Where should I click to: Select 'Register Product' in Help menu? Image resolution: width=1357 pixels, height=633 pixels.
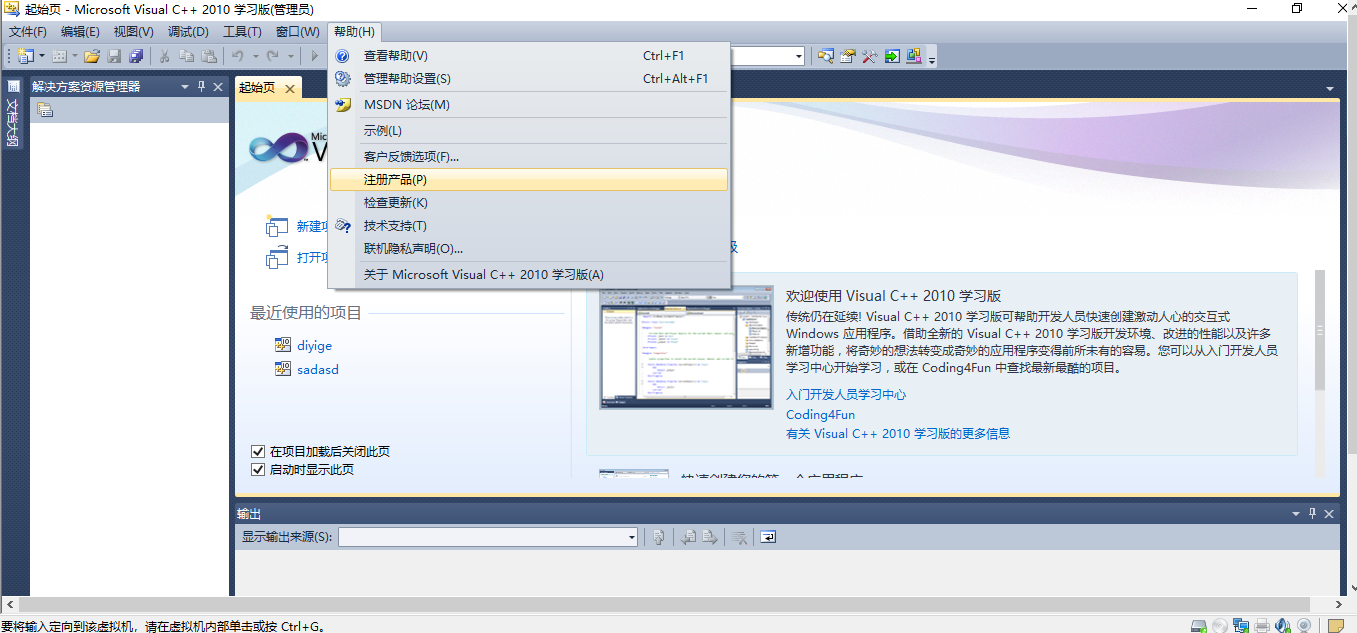[529, 180]
